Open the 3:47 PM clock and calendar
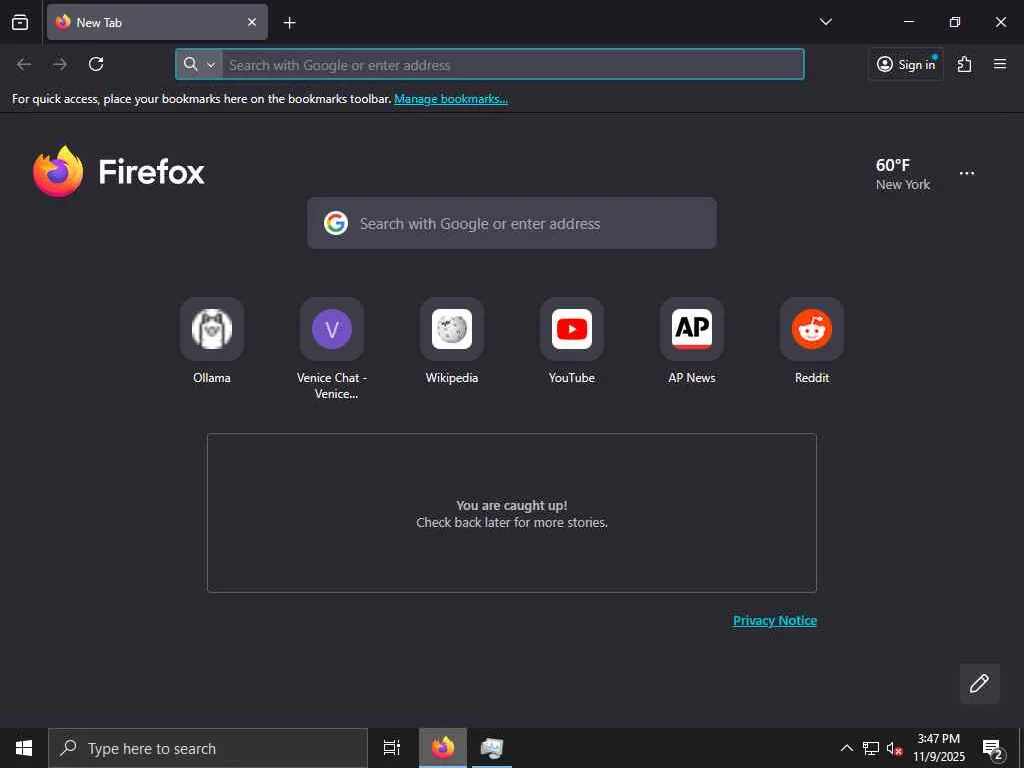 point(938,748)
